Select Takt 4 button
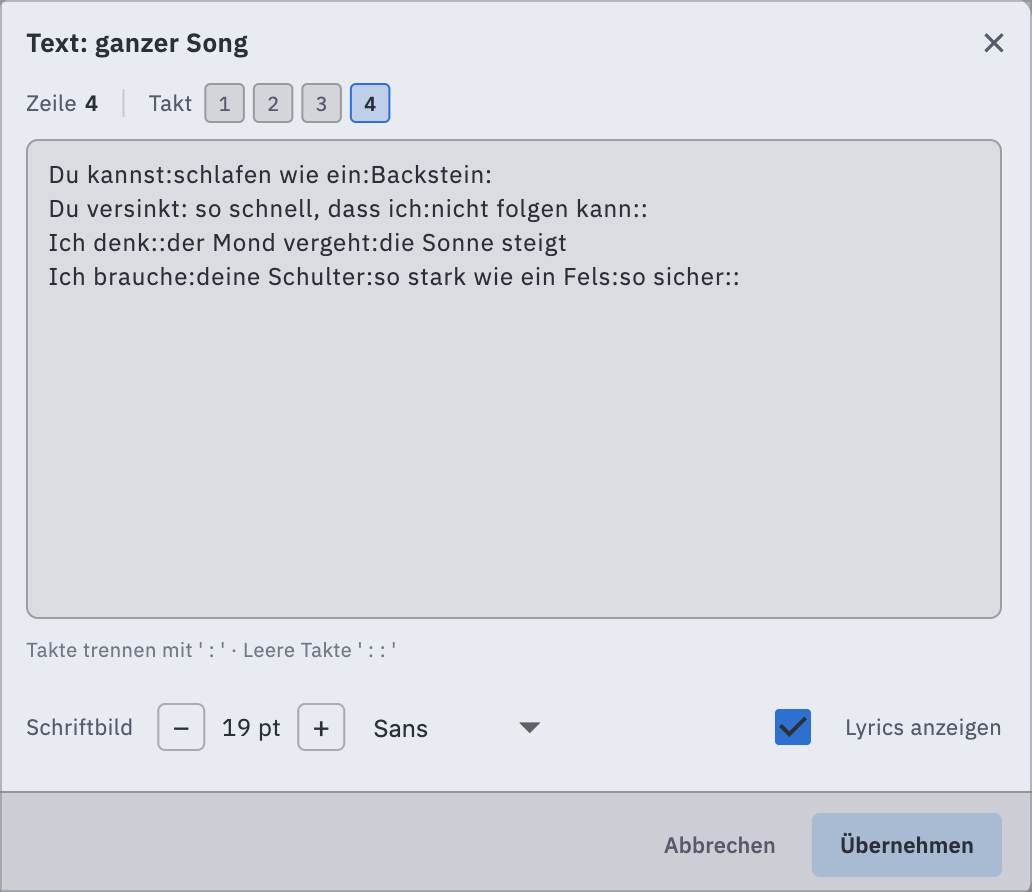The height and width of the screenshot is (892, 1032). click(x=370, y=103)
